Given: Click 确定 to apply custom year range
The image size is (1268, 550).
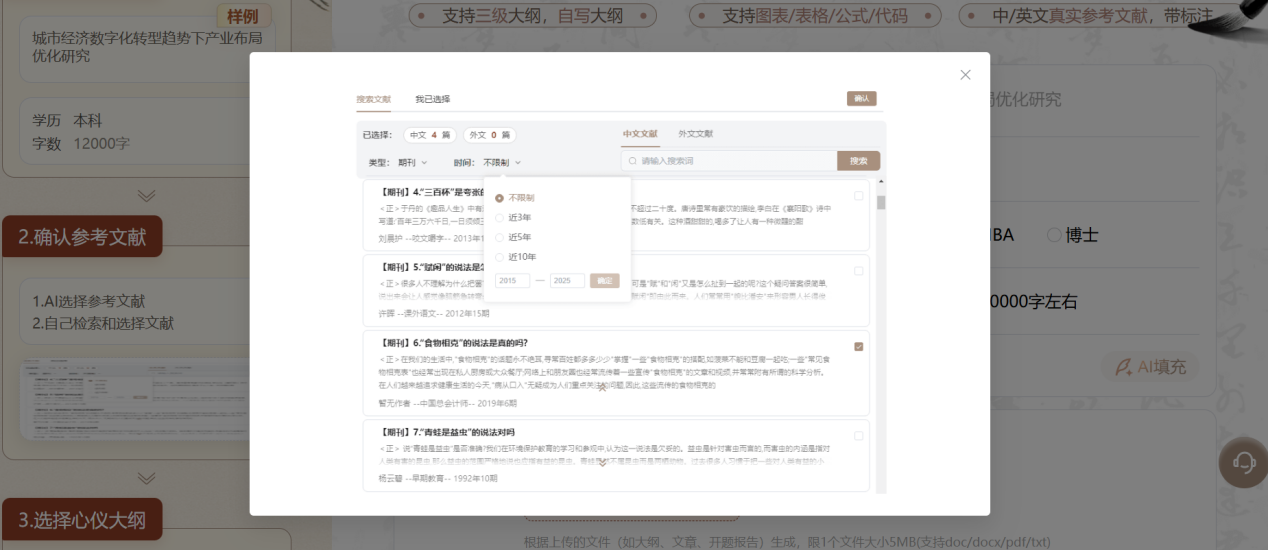Looking at the screenshot, I should click(x=604, y=281).
